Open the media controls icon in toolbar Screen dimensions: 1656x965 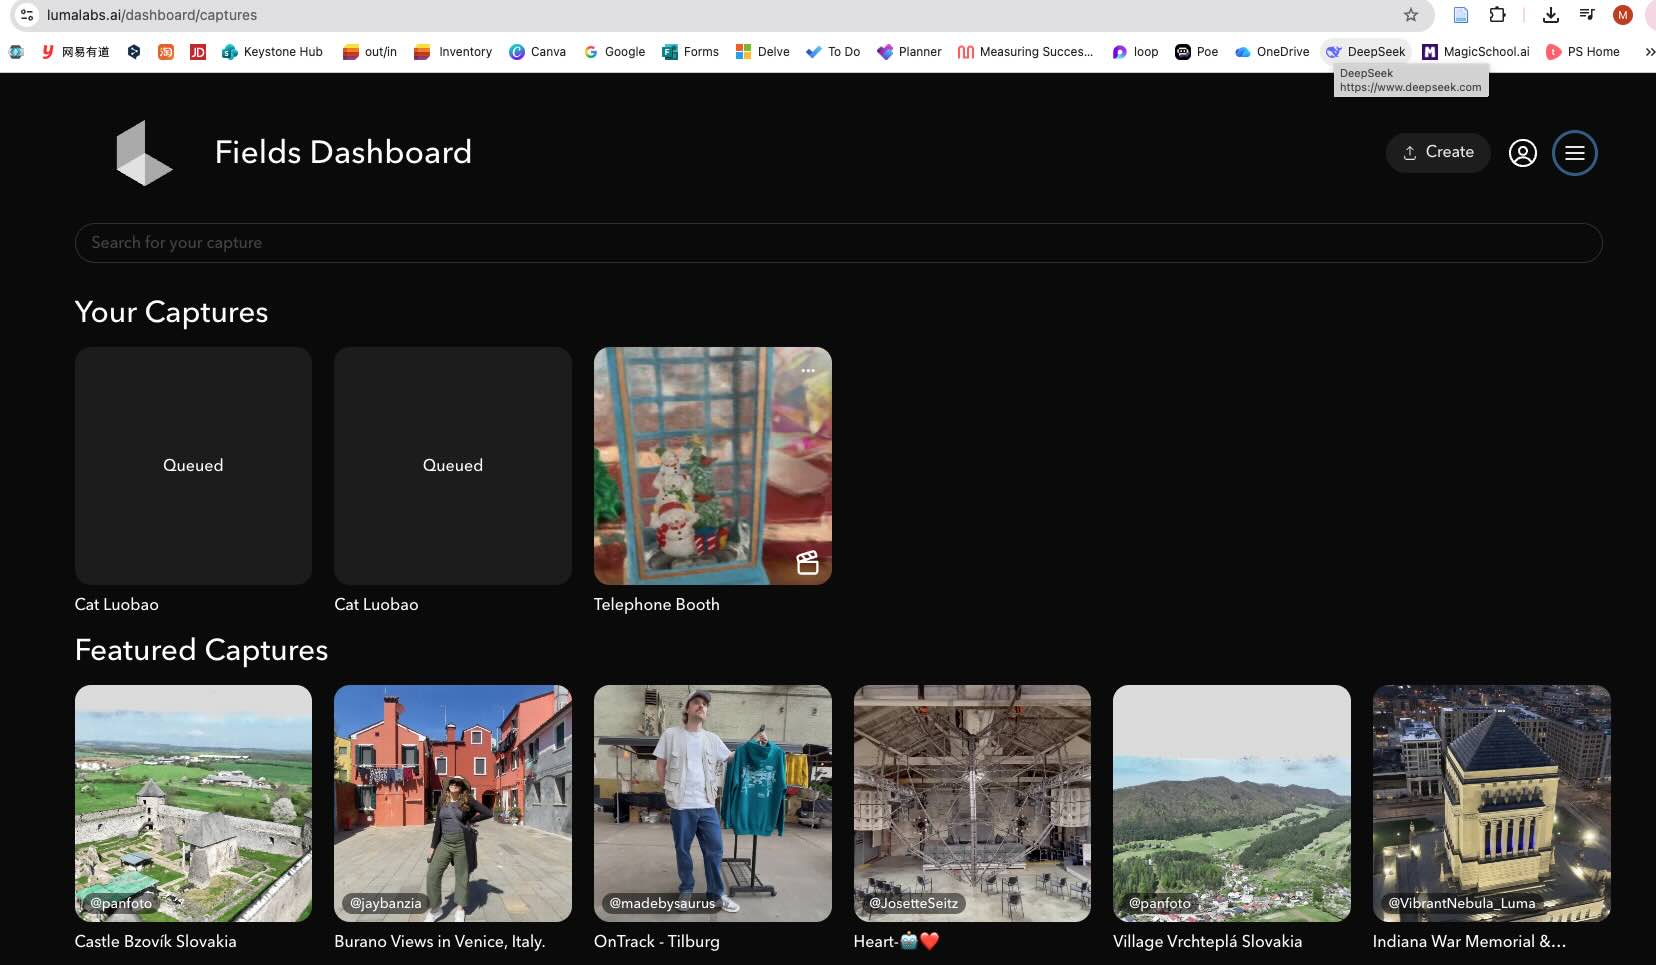coord(1586,15)
